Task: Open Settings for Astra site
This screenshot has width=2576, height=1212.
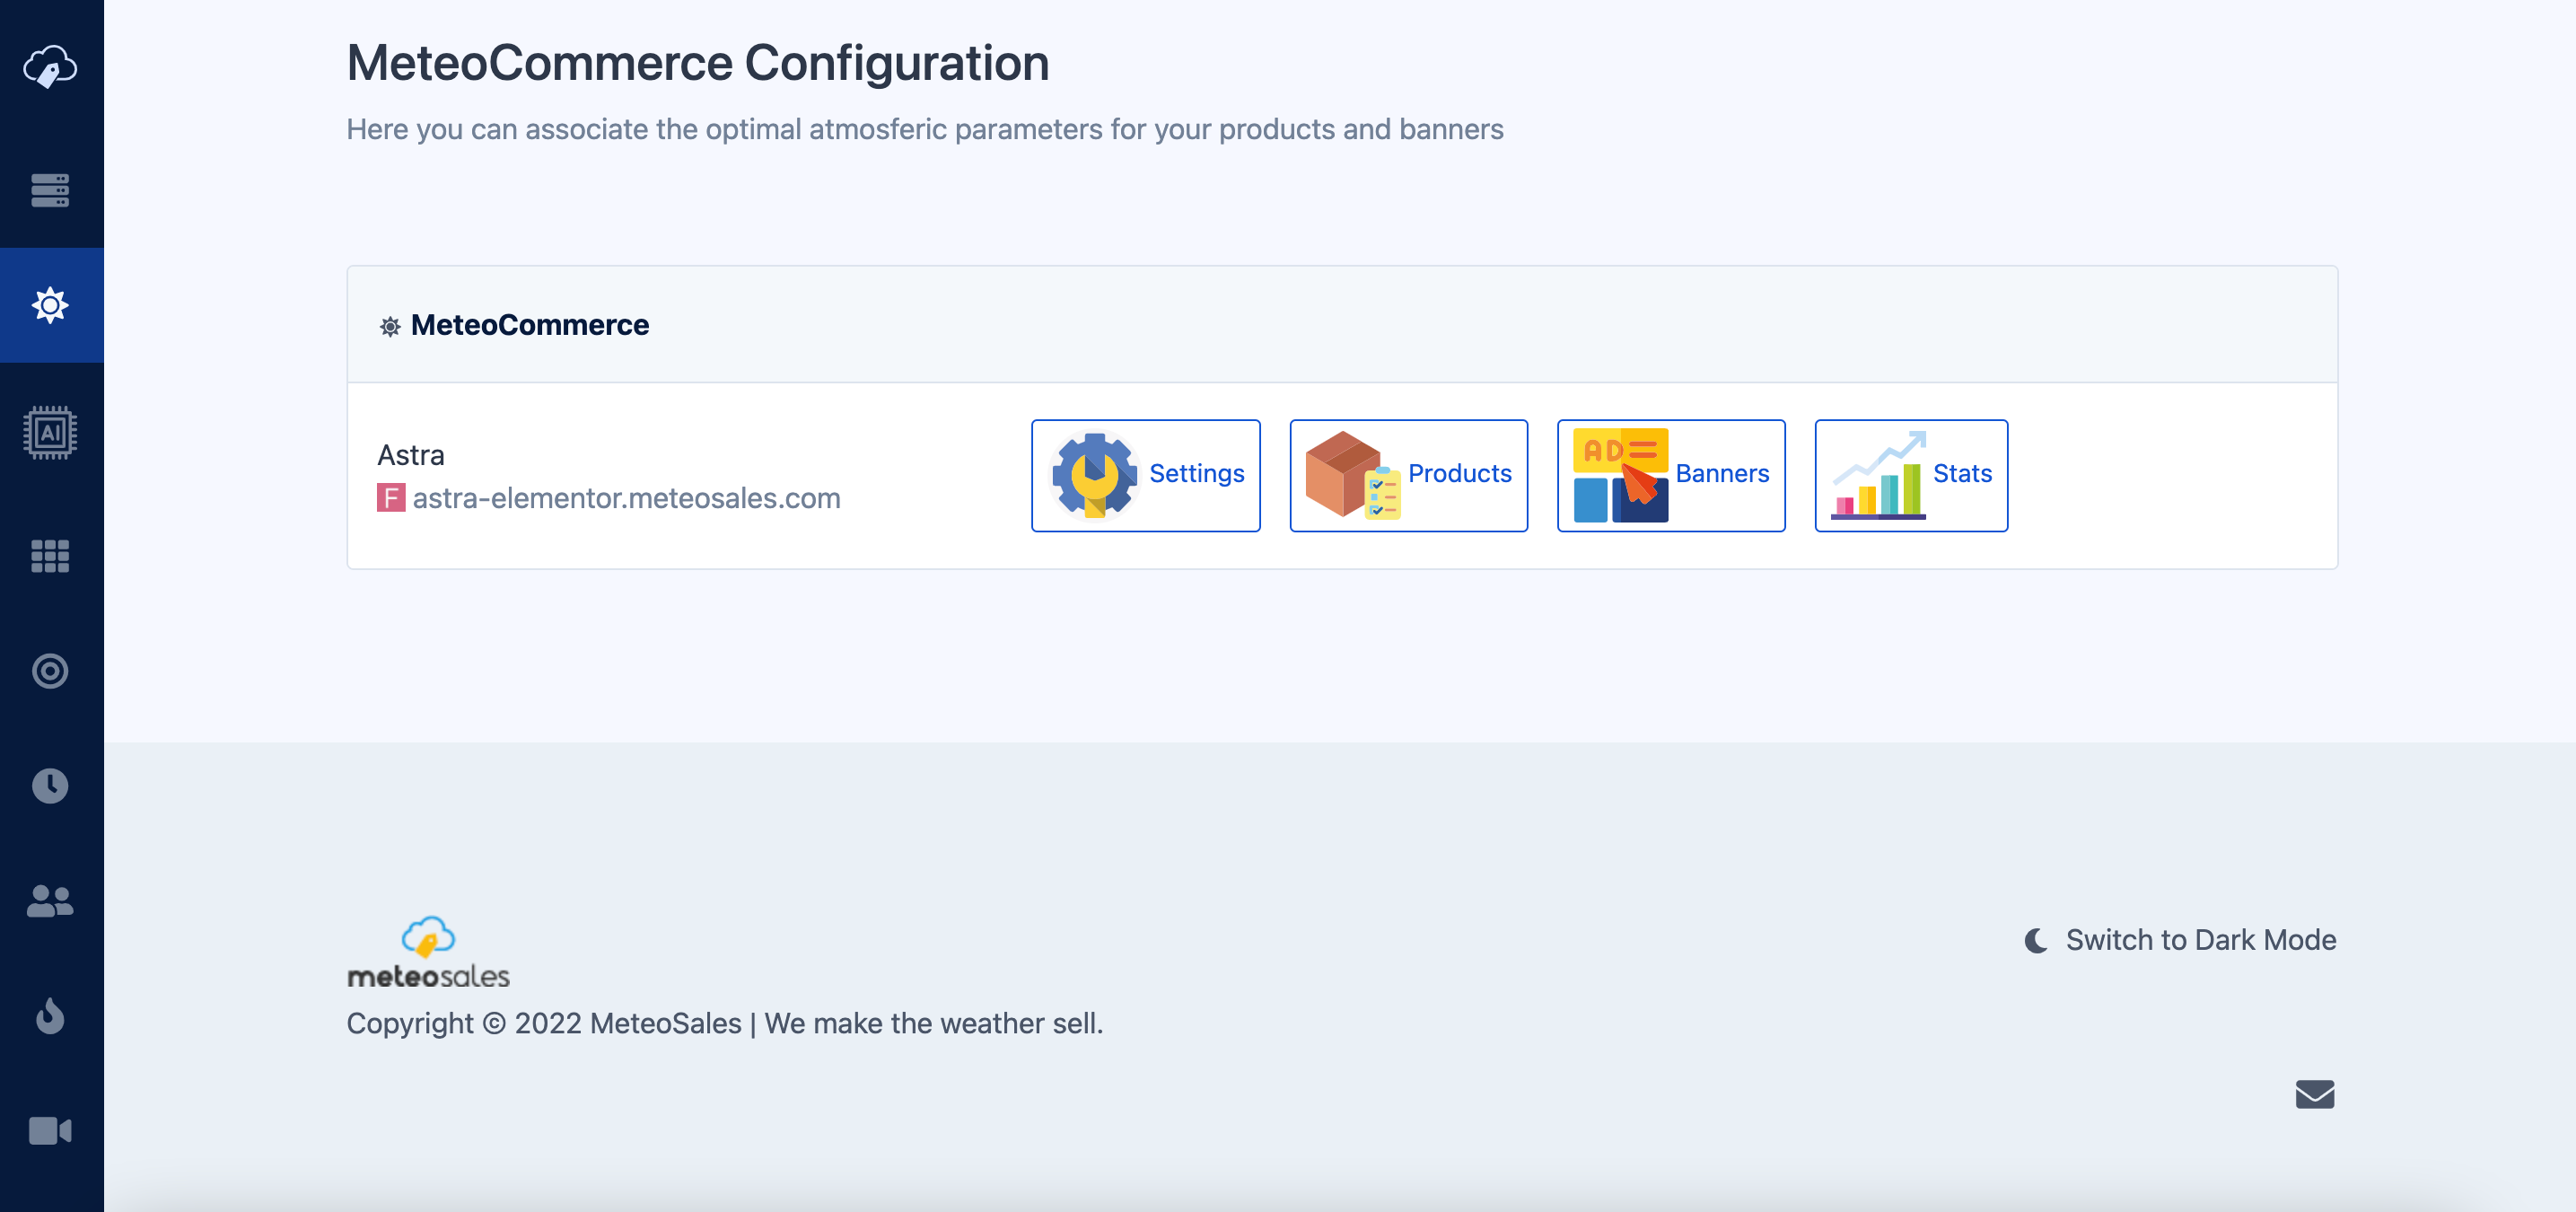Action: 1145,475
